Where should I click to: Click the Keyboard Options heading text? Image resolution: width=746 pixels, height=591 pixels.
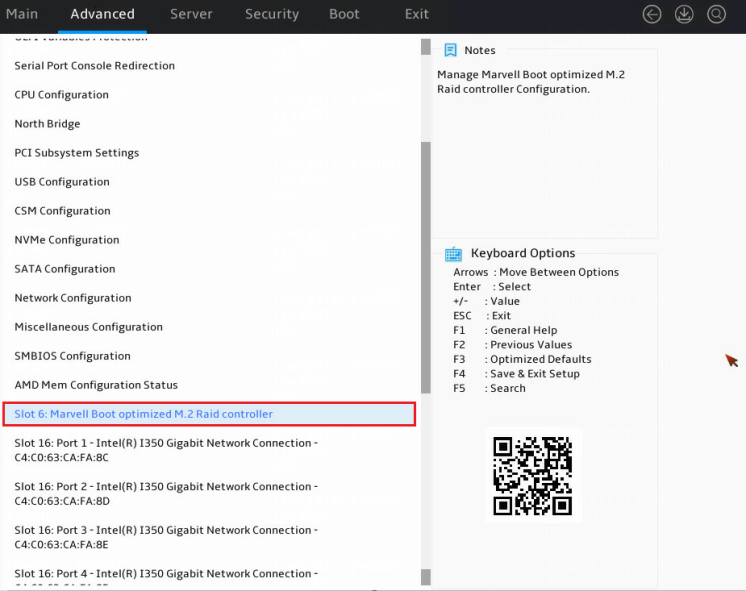click(523, 253)
